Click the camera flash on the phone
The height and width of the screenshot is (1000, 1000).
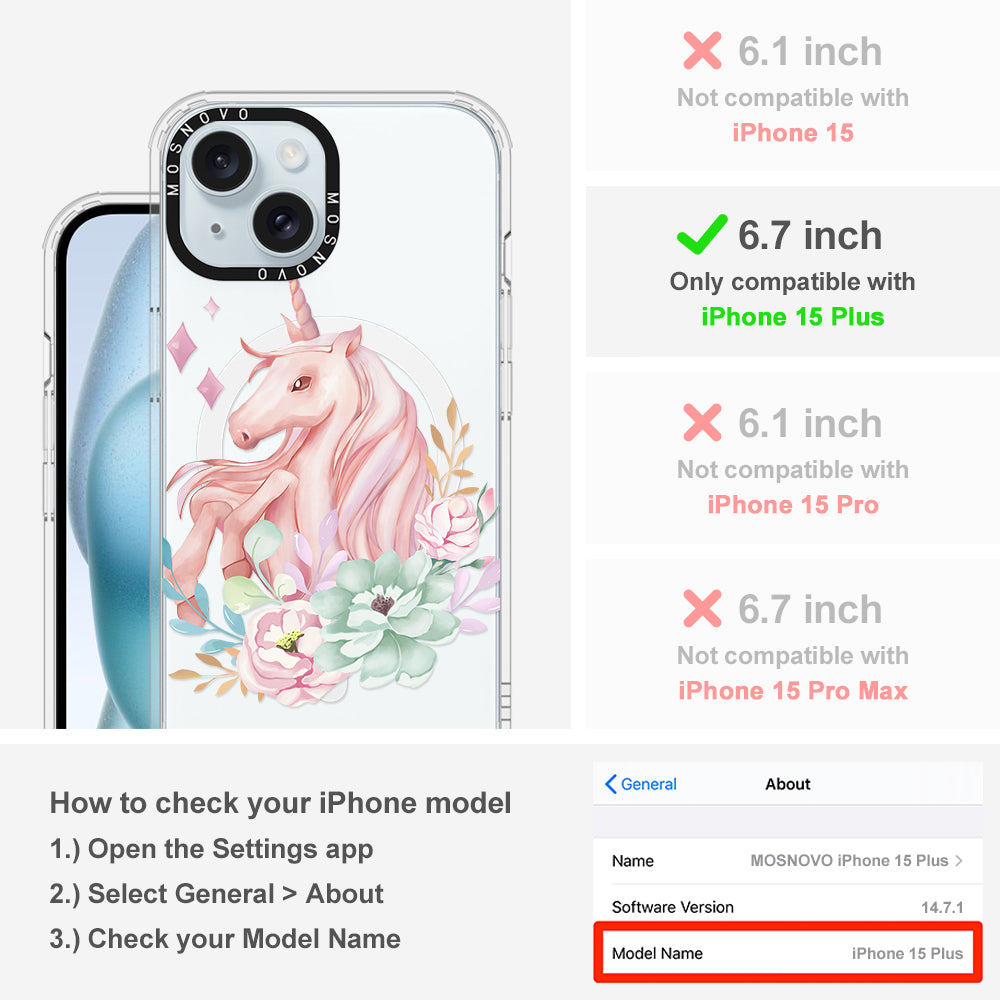click(291, 154)
